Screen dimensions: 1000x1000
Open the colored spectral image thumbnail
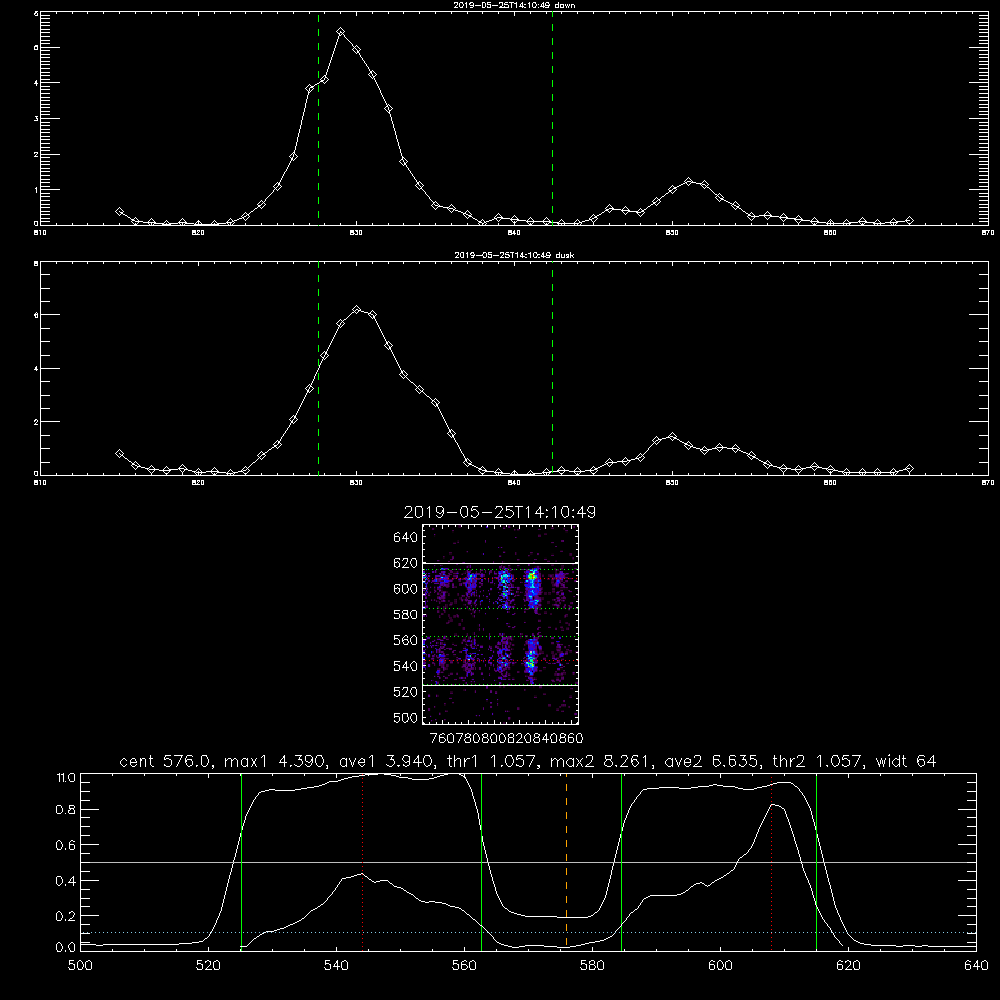click(501, 624)
